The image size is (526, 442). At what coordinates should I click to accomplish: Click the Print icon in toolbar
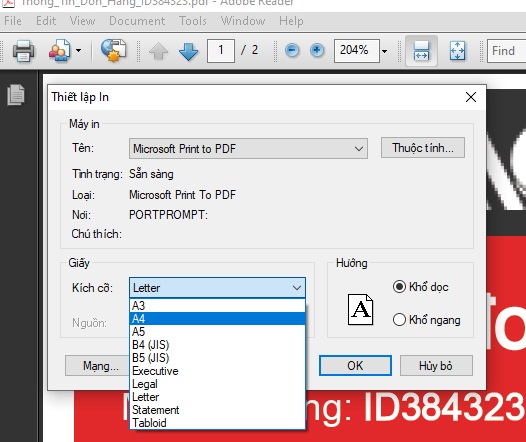pos(23,51)
